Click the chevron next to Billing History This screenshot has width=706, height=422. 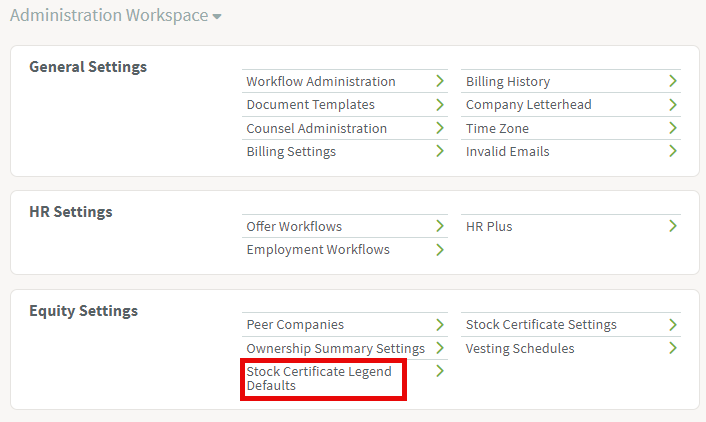673,81
